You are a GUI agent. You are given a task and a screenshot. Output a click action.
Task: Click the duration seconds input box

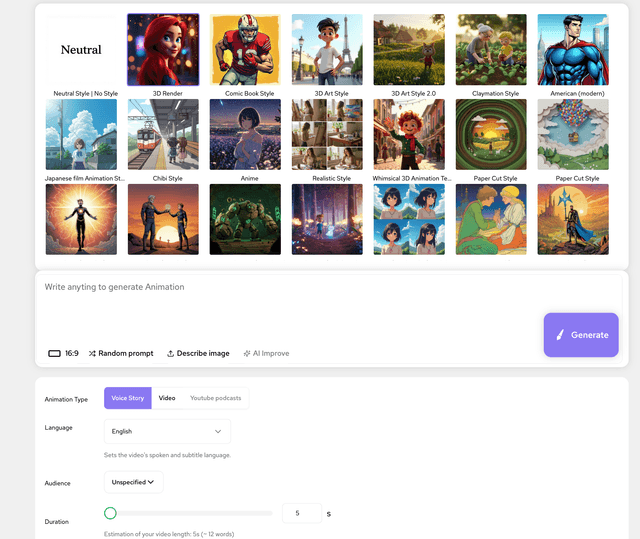tap(302, 513)
